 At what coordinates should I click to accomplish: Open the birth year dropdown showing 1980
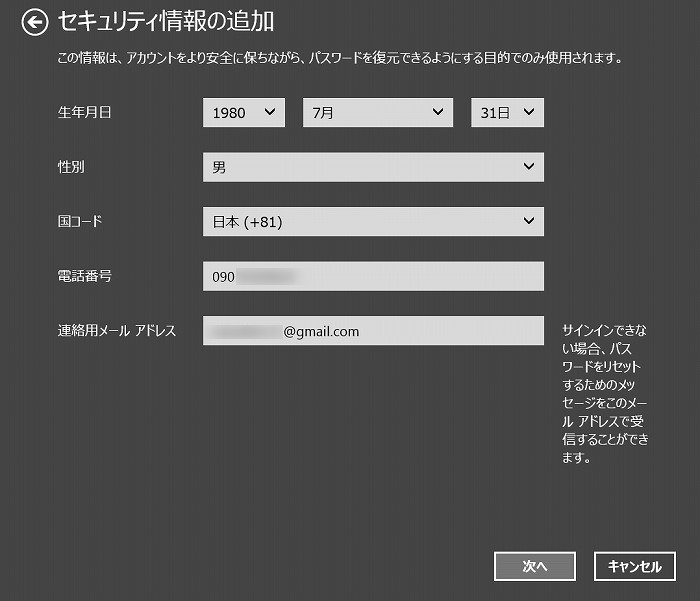pos(244,113)
